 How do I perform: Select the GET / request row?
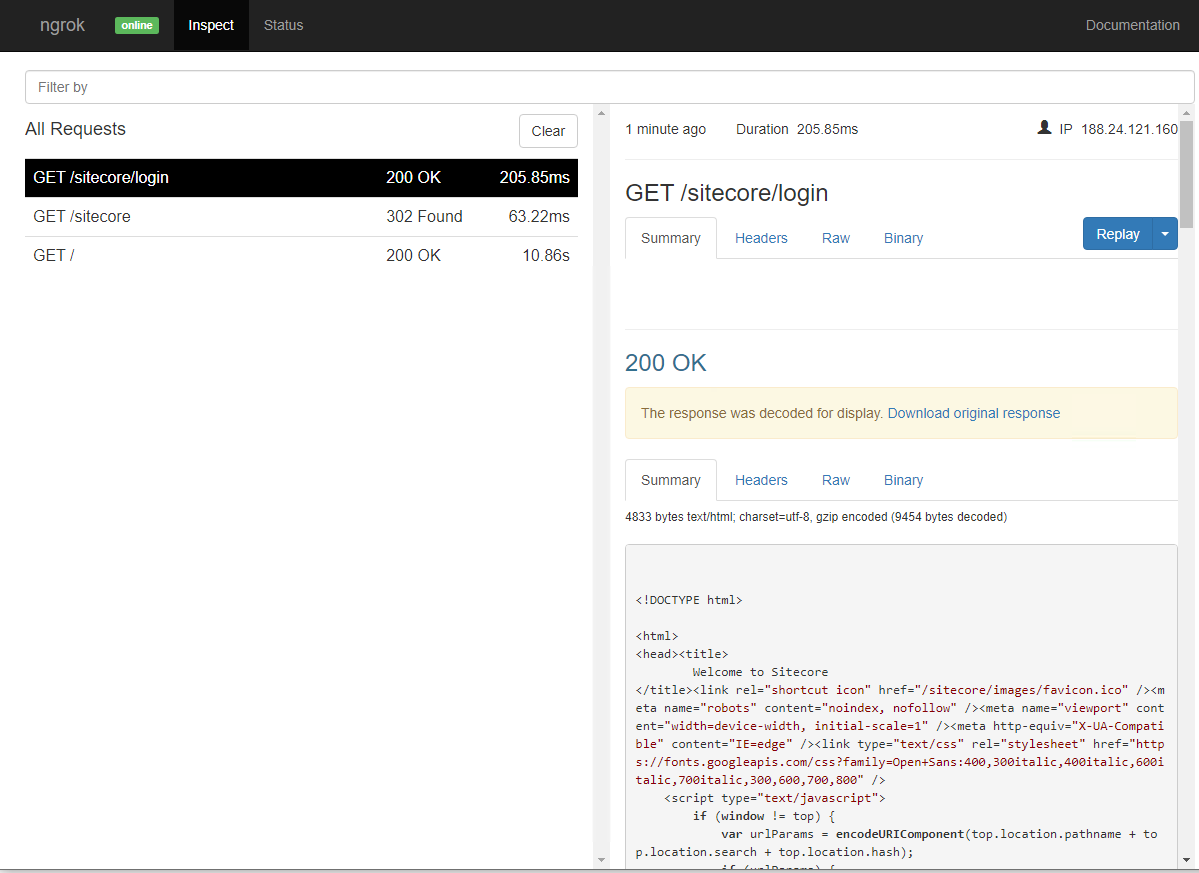[301, 256]
